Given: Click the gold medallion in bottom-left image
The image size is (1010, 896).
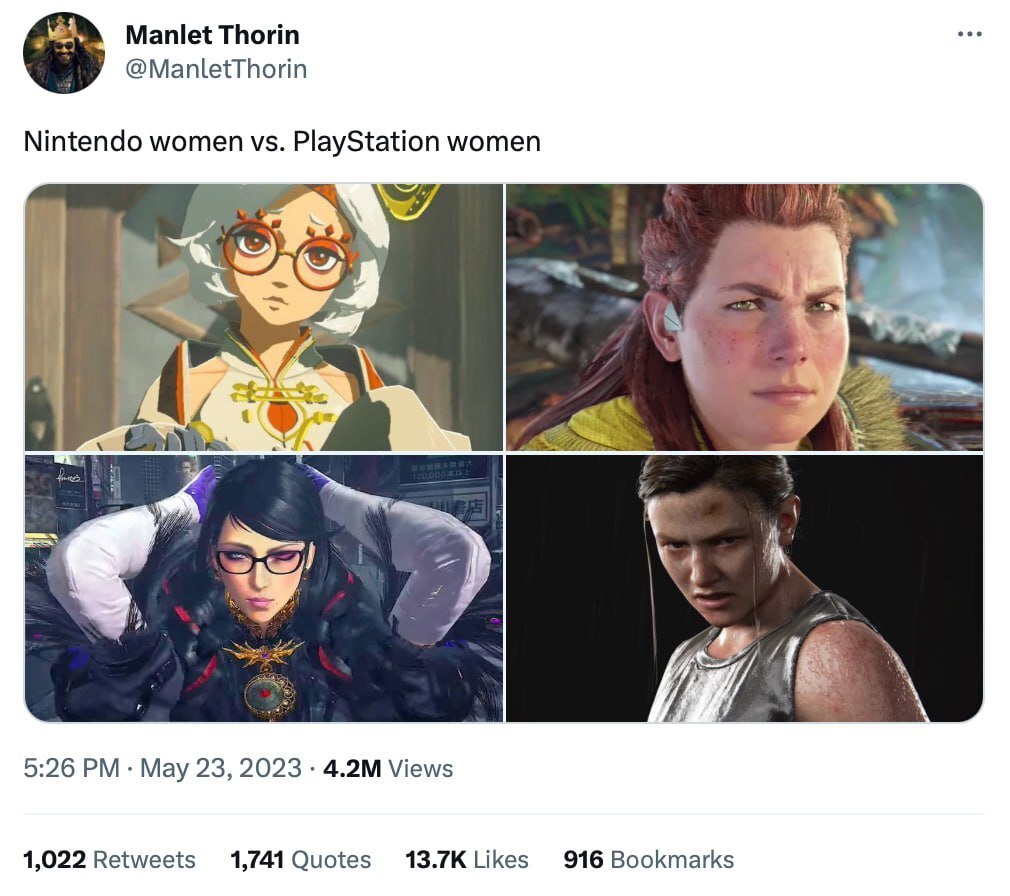Looking at the screenshot, I should tap(268, 690).
